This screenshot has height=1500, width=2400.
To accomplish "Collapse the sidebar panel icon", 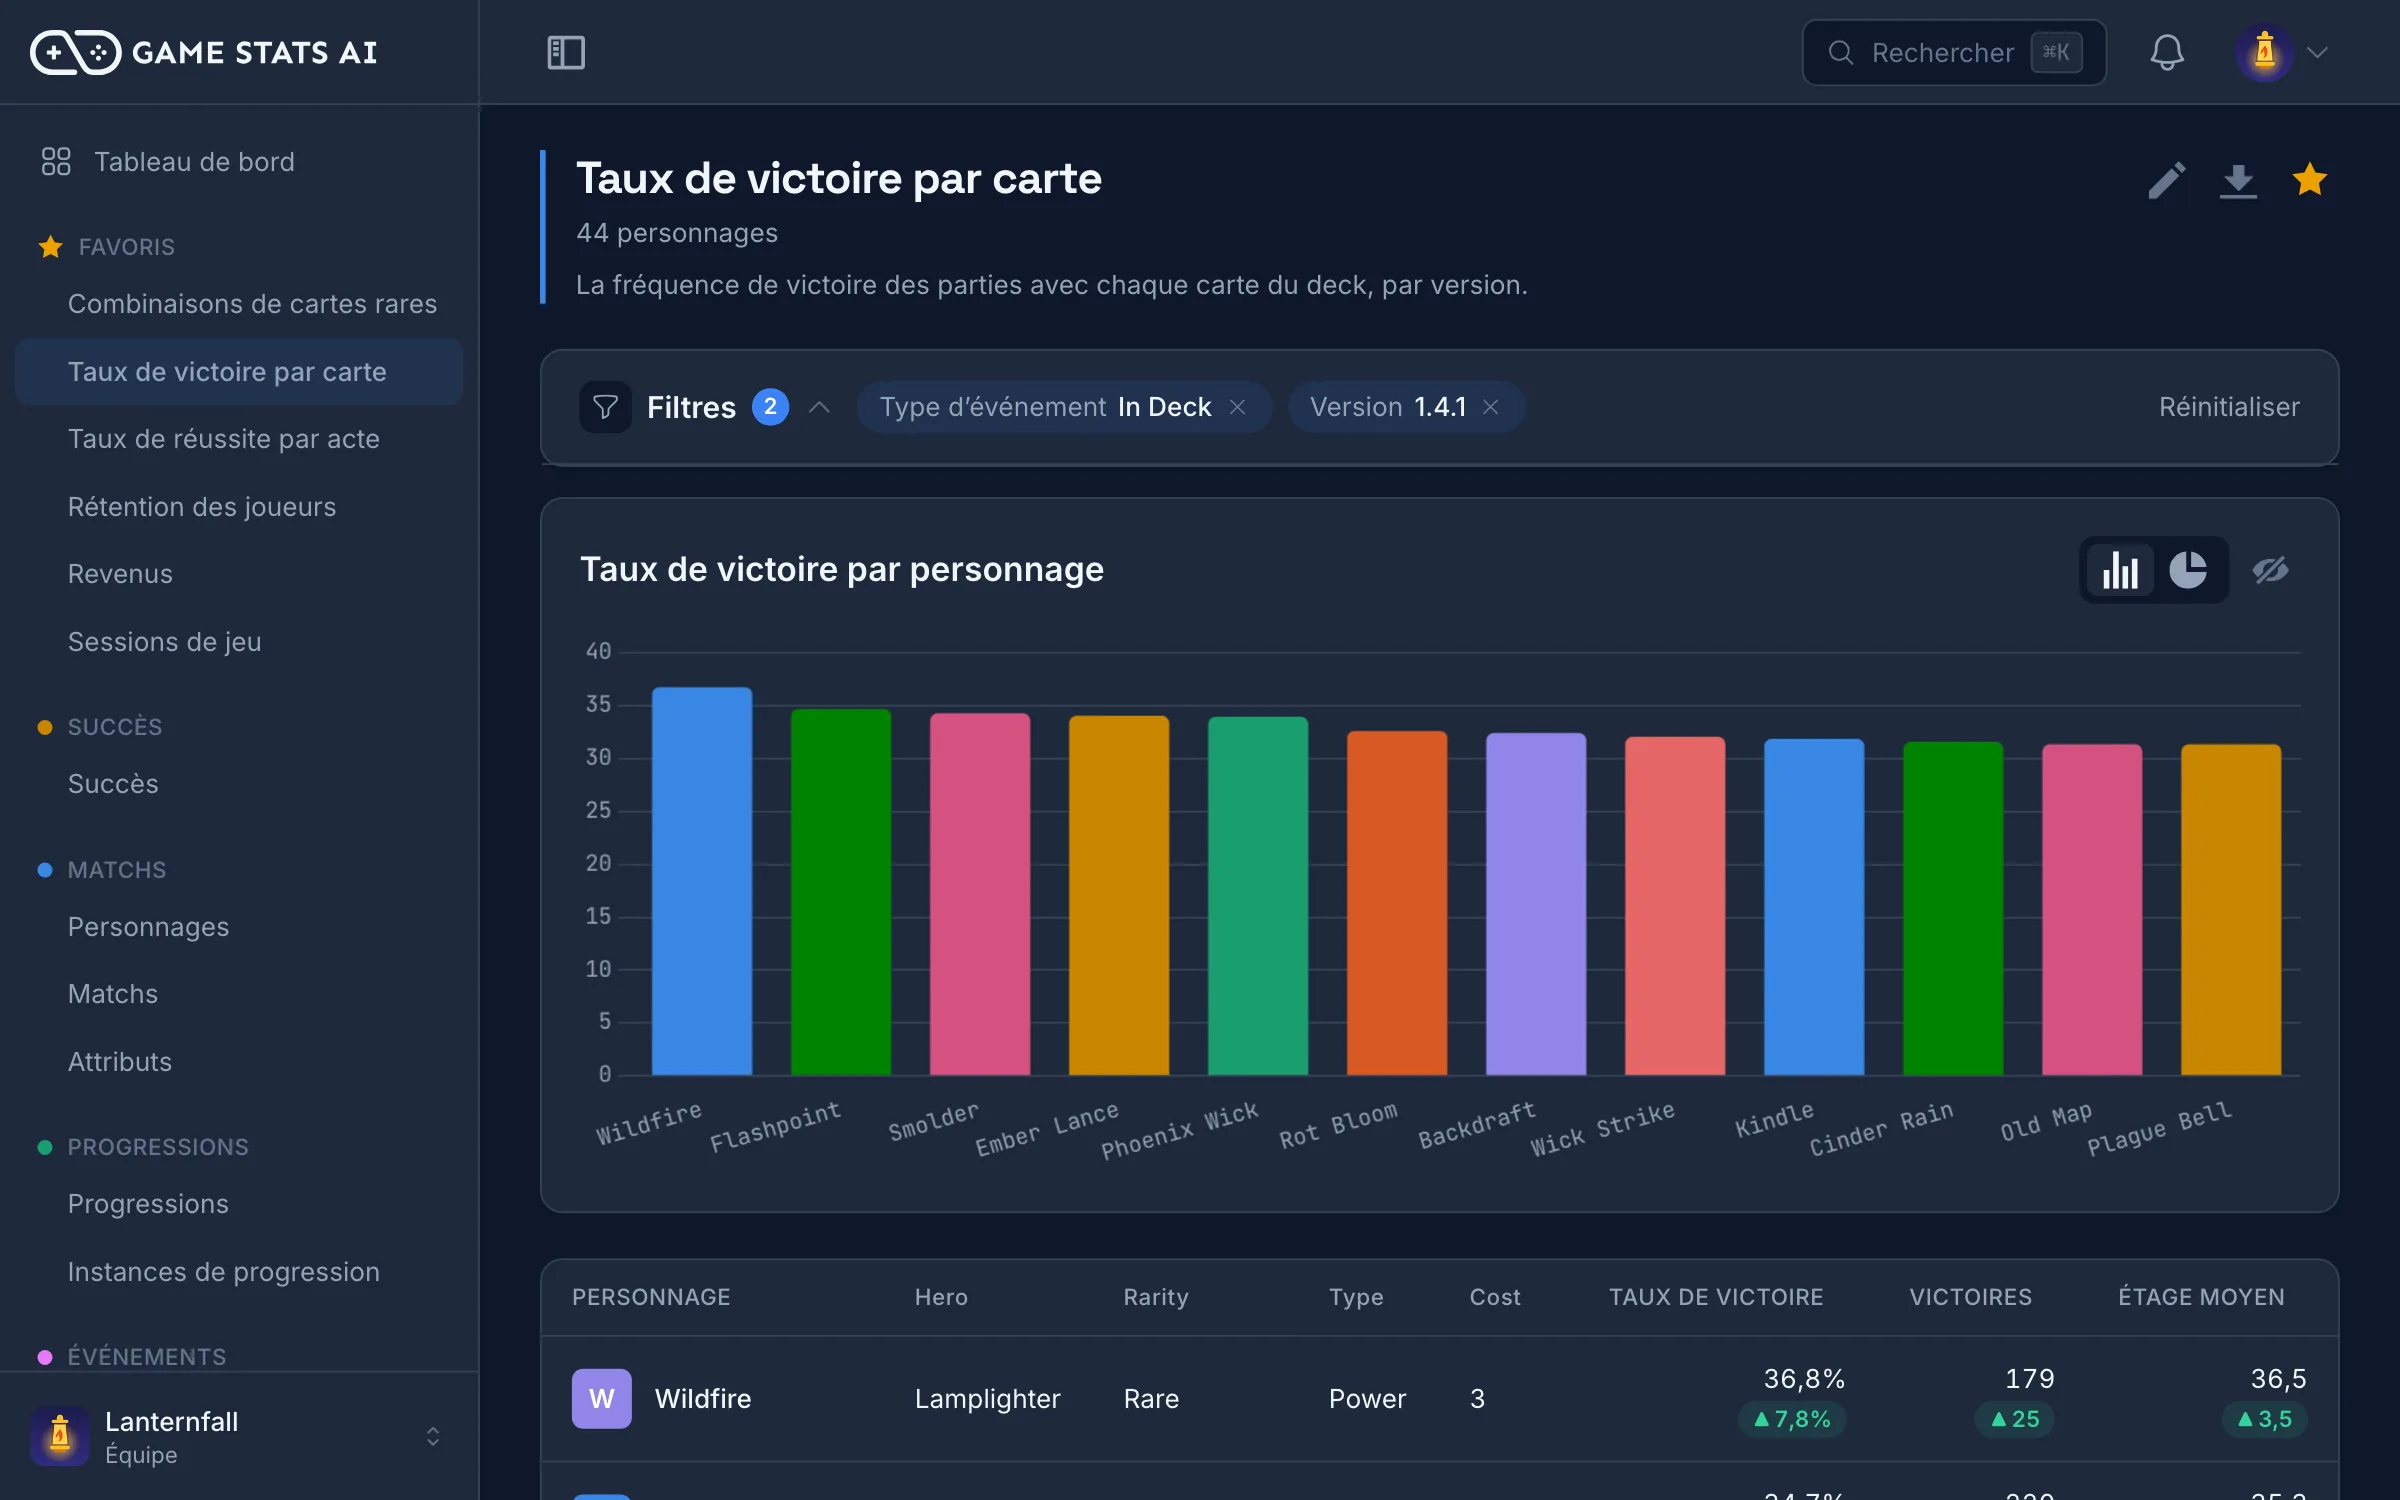I will [x=566, y=52].
